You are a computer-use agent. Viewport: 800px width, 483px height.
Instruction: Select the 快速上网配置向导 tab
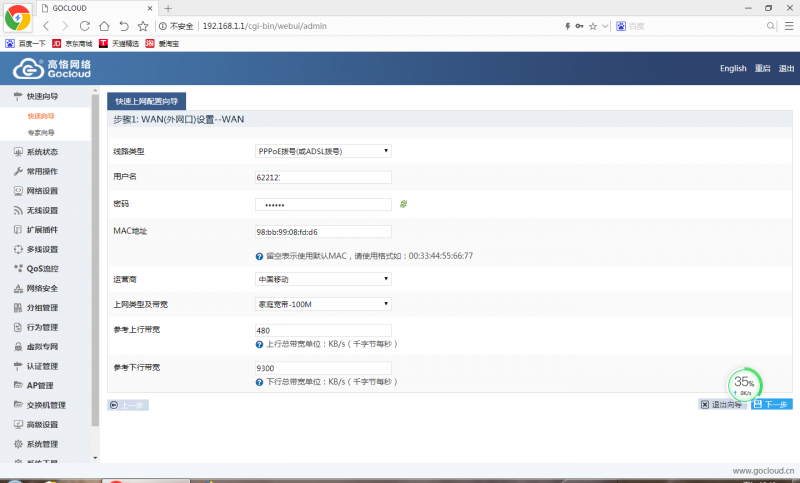coord(146,101)
